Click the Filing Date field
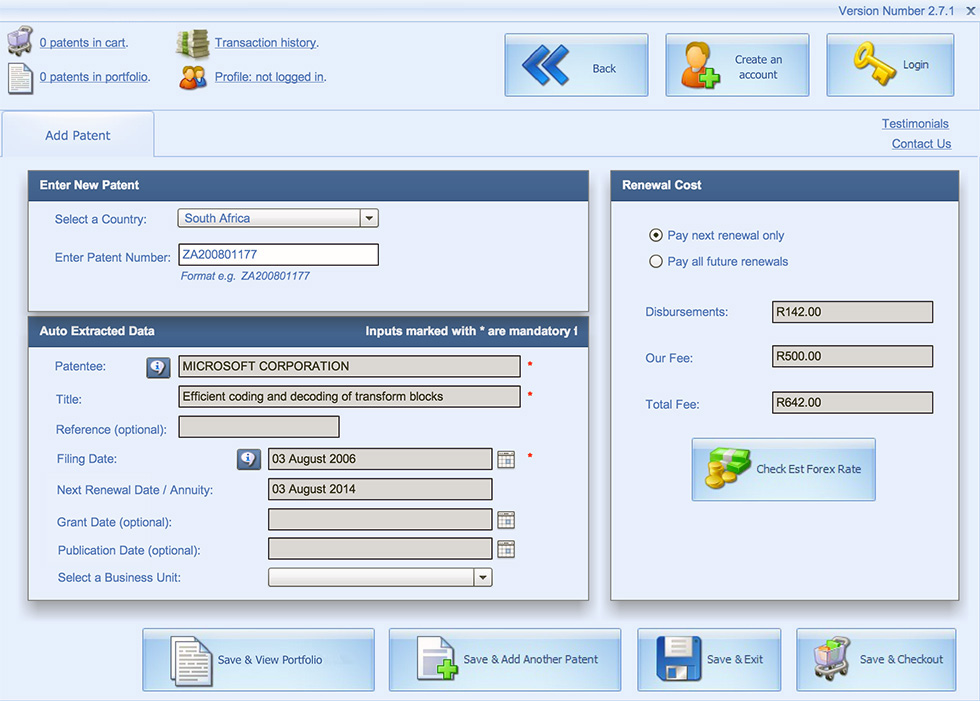This screenshot has width=980, height=701. [380, 459]
